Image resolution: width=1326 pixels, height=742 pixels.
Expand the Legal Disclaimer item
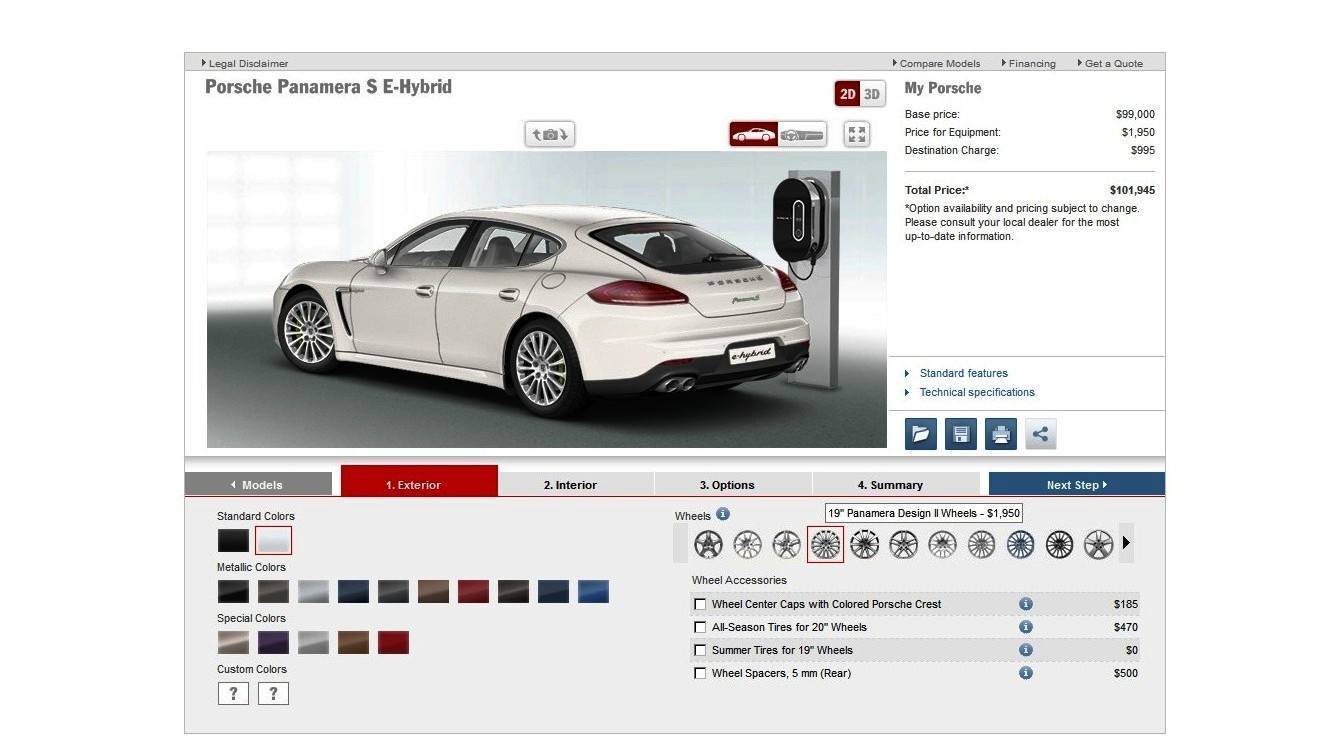point(245,63)
